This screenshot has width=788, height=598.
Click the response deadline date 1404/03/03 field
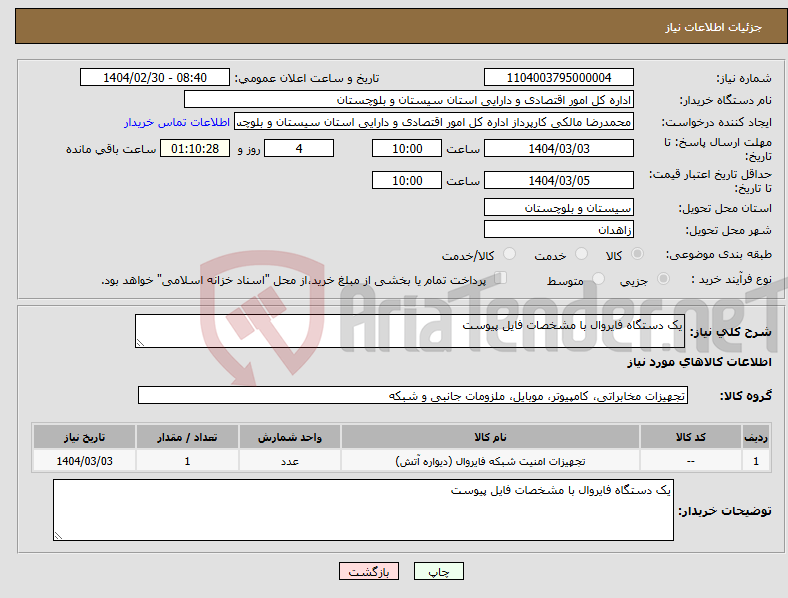[x=559, y=148]
